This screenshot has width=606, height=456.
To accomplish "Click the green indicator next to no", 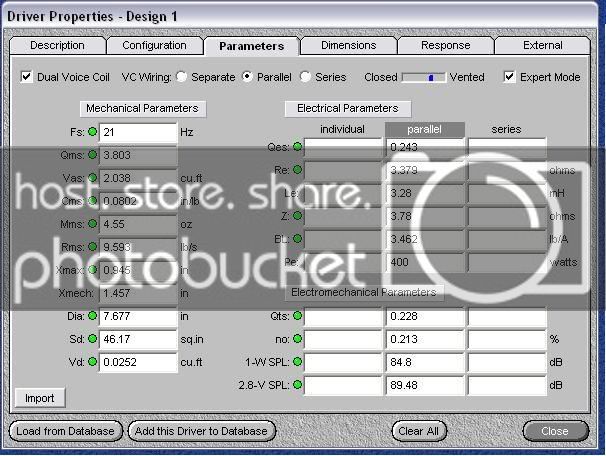I will click(297, 339).
